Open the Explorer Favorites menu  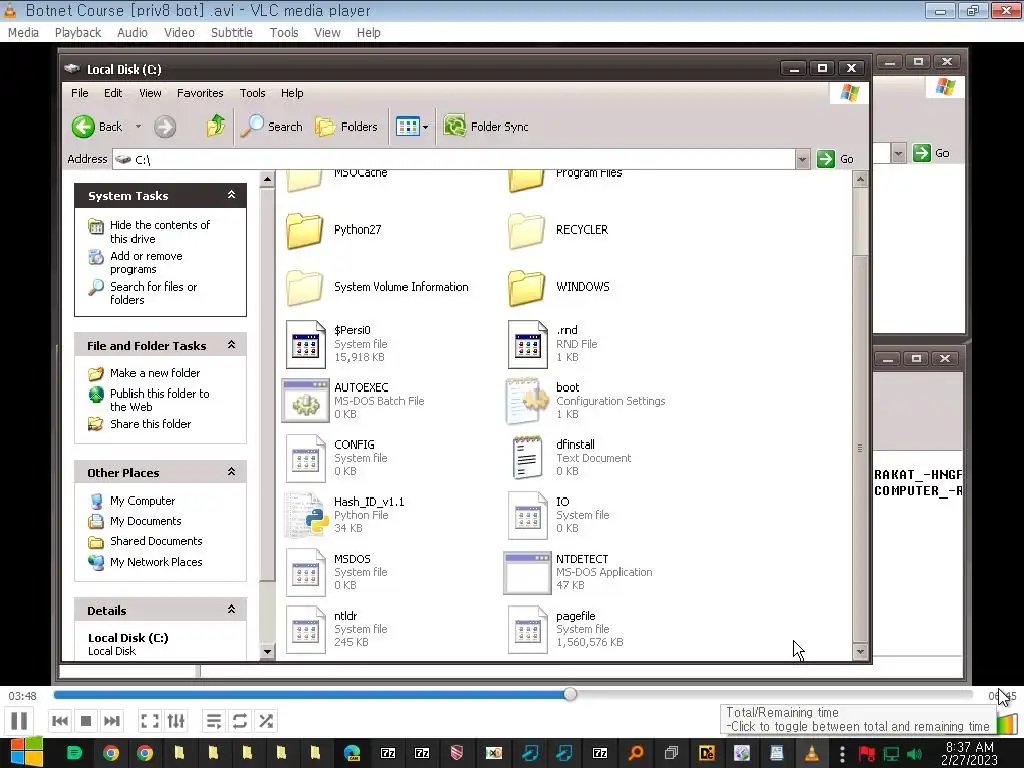[200, 93]
